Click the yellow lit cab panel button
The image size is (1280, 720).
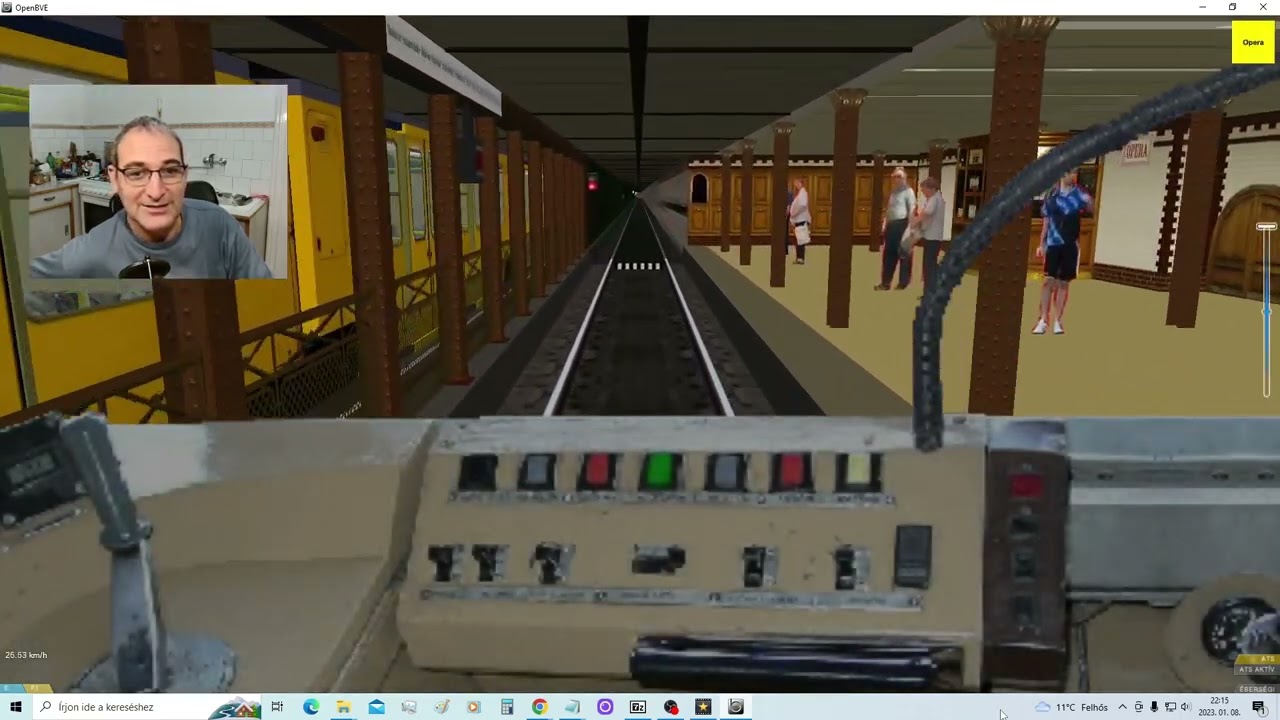(858, 472)
